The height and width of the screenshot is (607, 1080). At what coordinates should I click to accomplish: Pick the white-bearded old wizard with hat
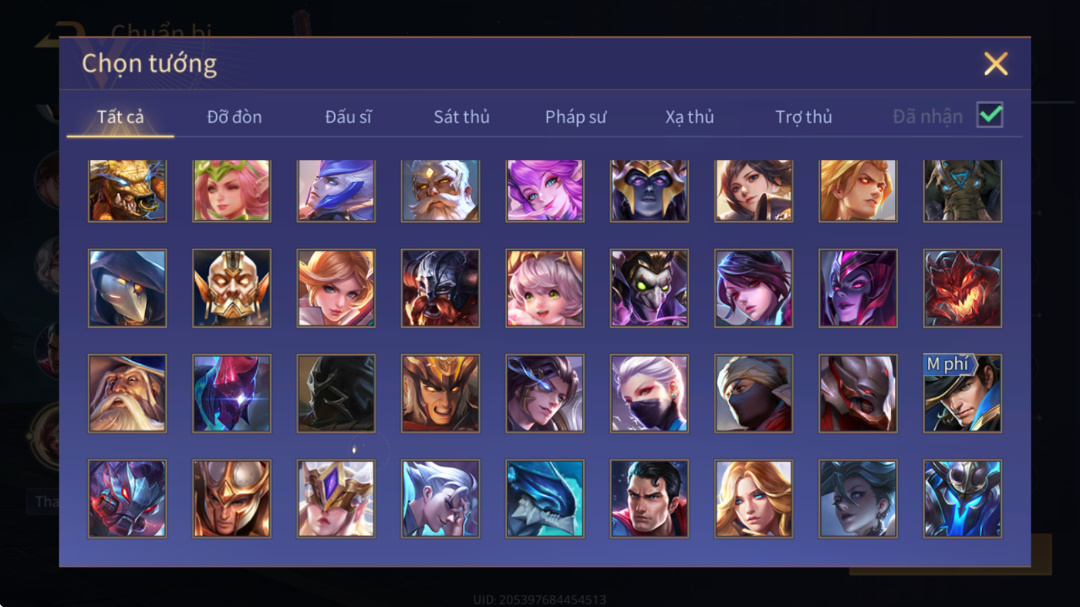127,393
